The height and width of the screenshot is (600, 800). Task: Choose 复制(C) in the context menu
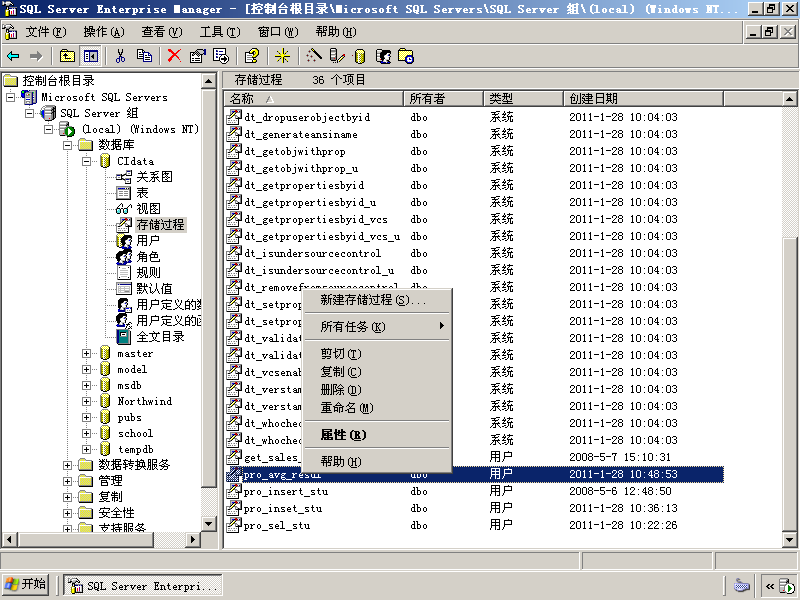point(377,371)
